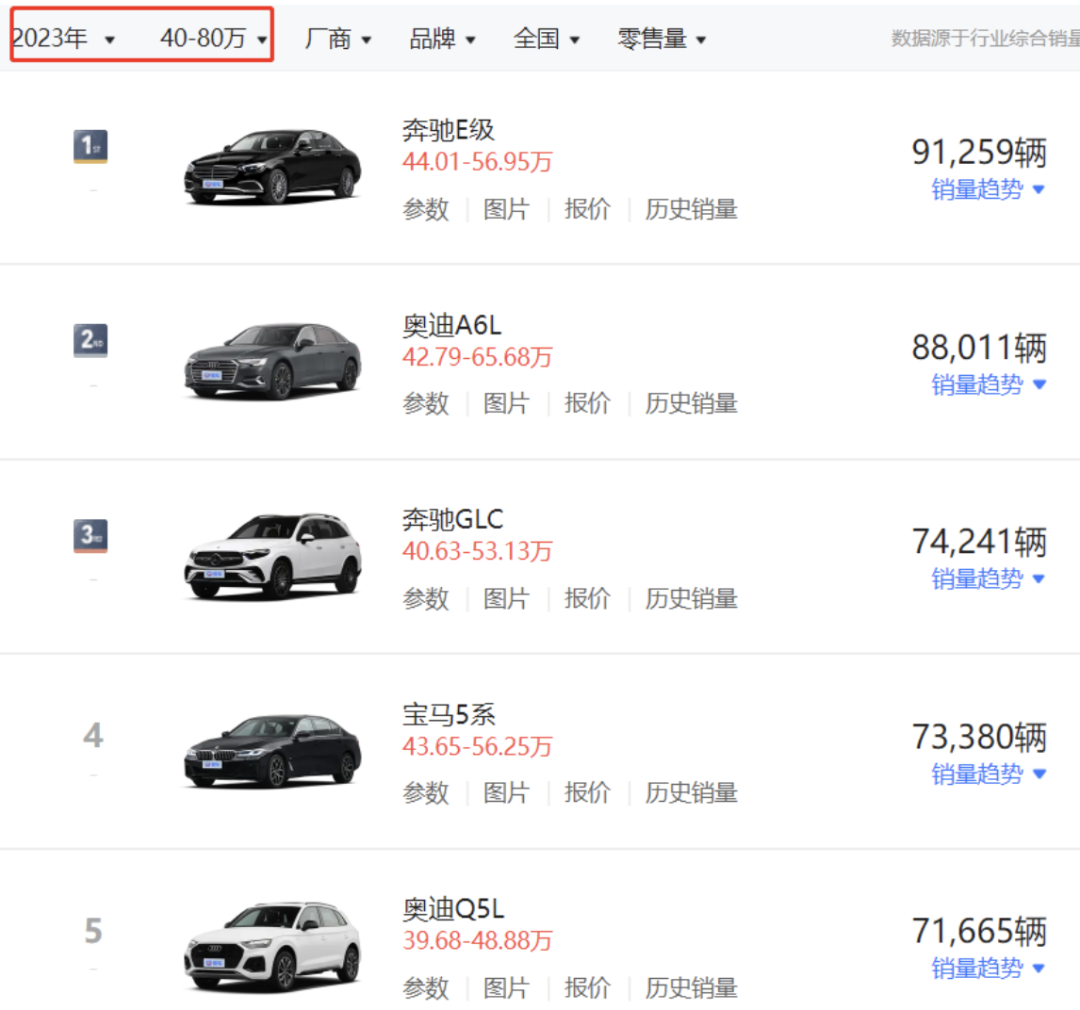
Task: Expand 销量趋势 for 奔驰E级
Action: [988, 189]
